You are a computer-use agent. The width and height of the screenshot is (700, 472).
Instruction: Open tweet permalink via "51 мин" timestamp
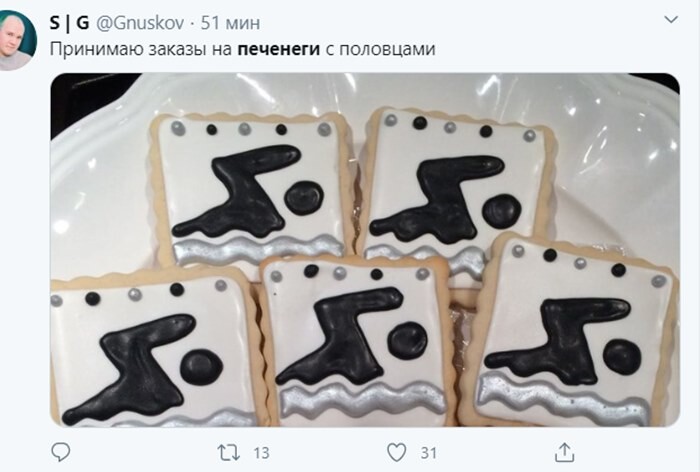click(x=230, y=22)
